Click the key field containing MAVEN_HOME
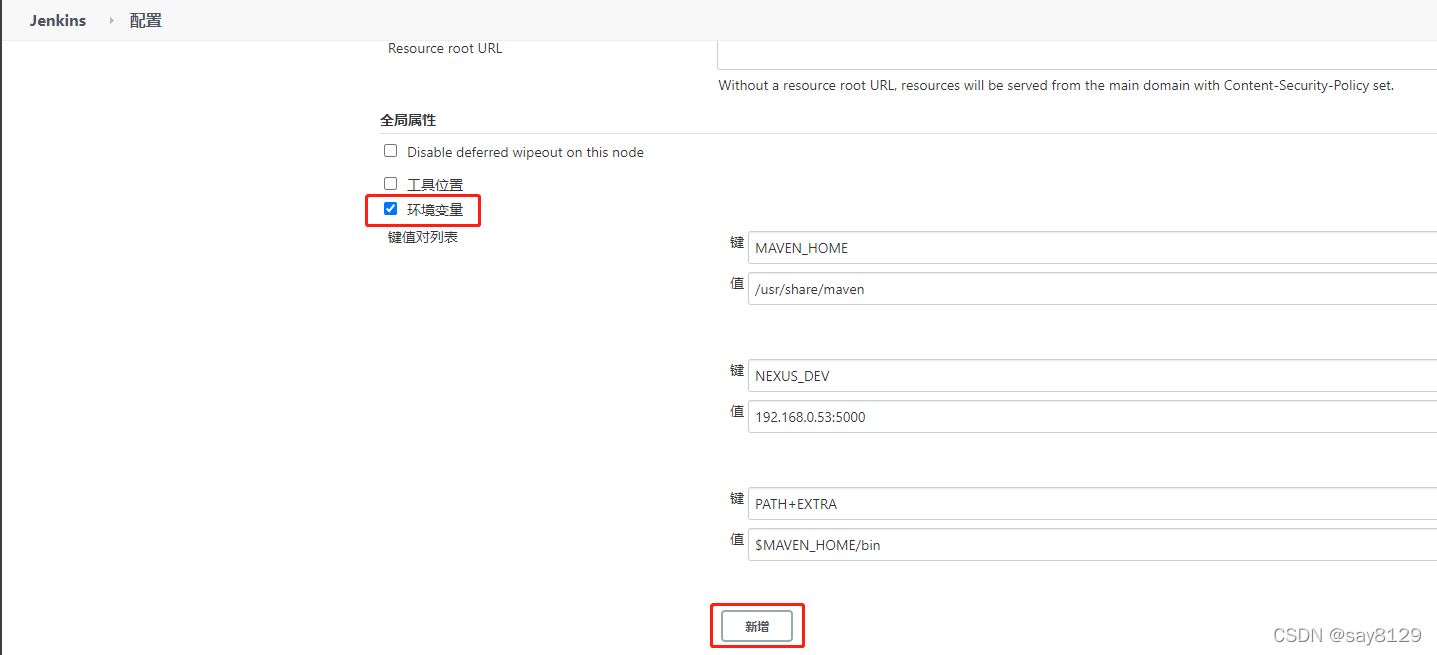Screen dimensions: 1437x655 pyautogui.click(x=1092, y=248)
